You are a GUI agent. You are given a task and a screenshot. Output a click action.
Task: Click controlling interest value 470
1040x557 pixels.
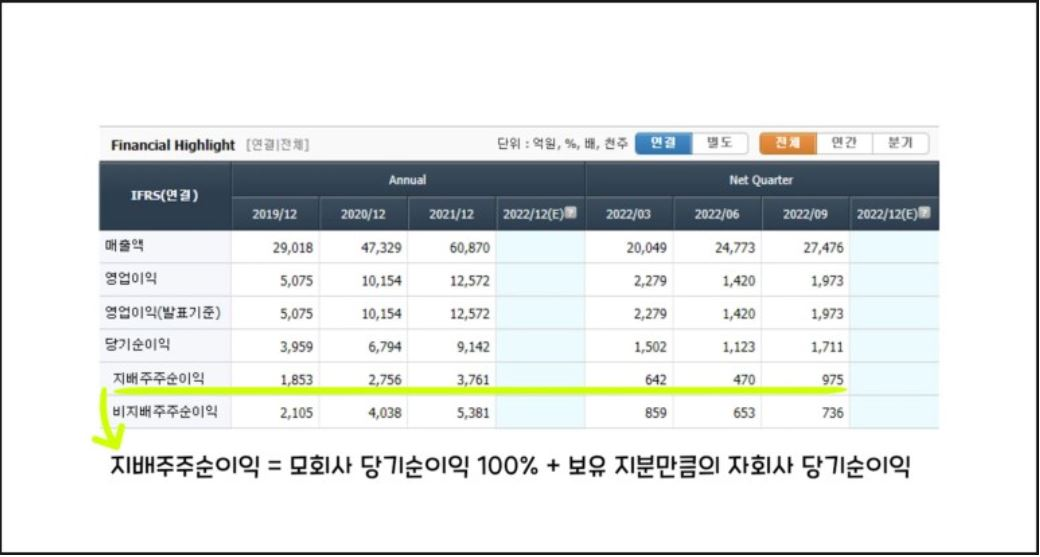click(744, 381)
